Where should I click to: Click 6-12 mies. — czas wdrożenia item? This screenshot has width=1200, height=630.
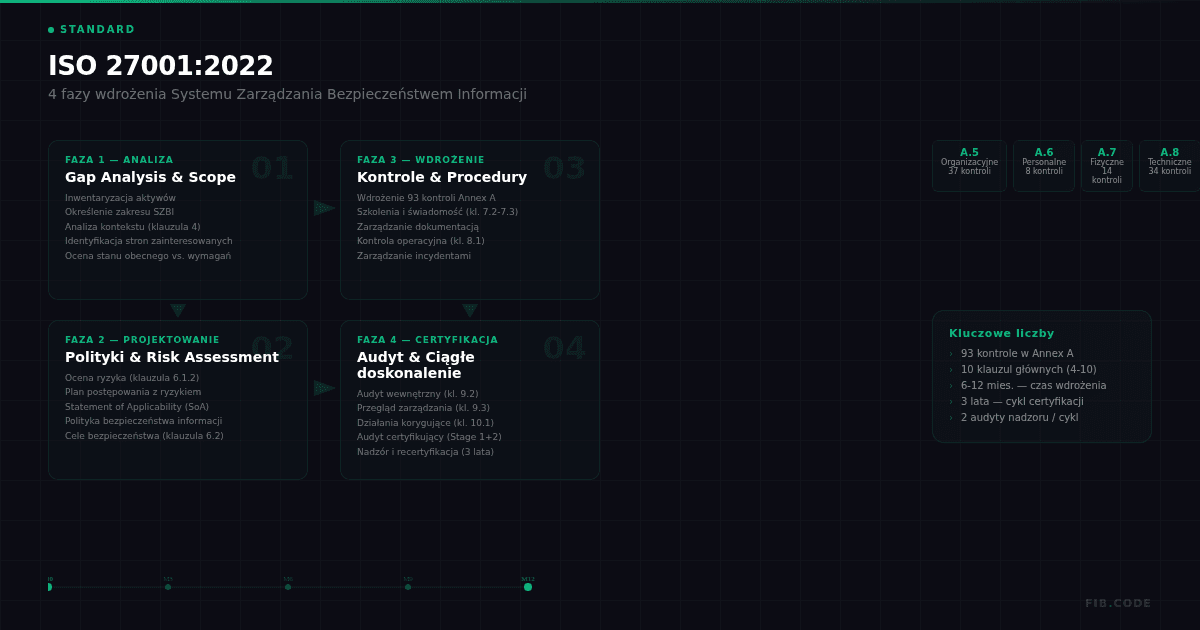1034,386
